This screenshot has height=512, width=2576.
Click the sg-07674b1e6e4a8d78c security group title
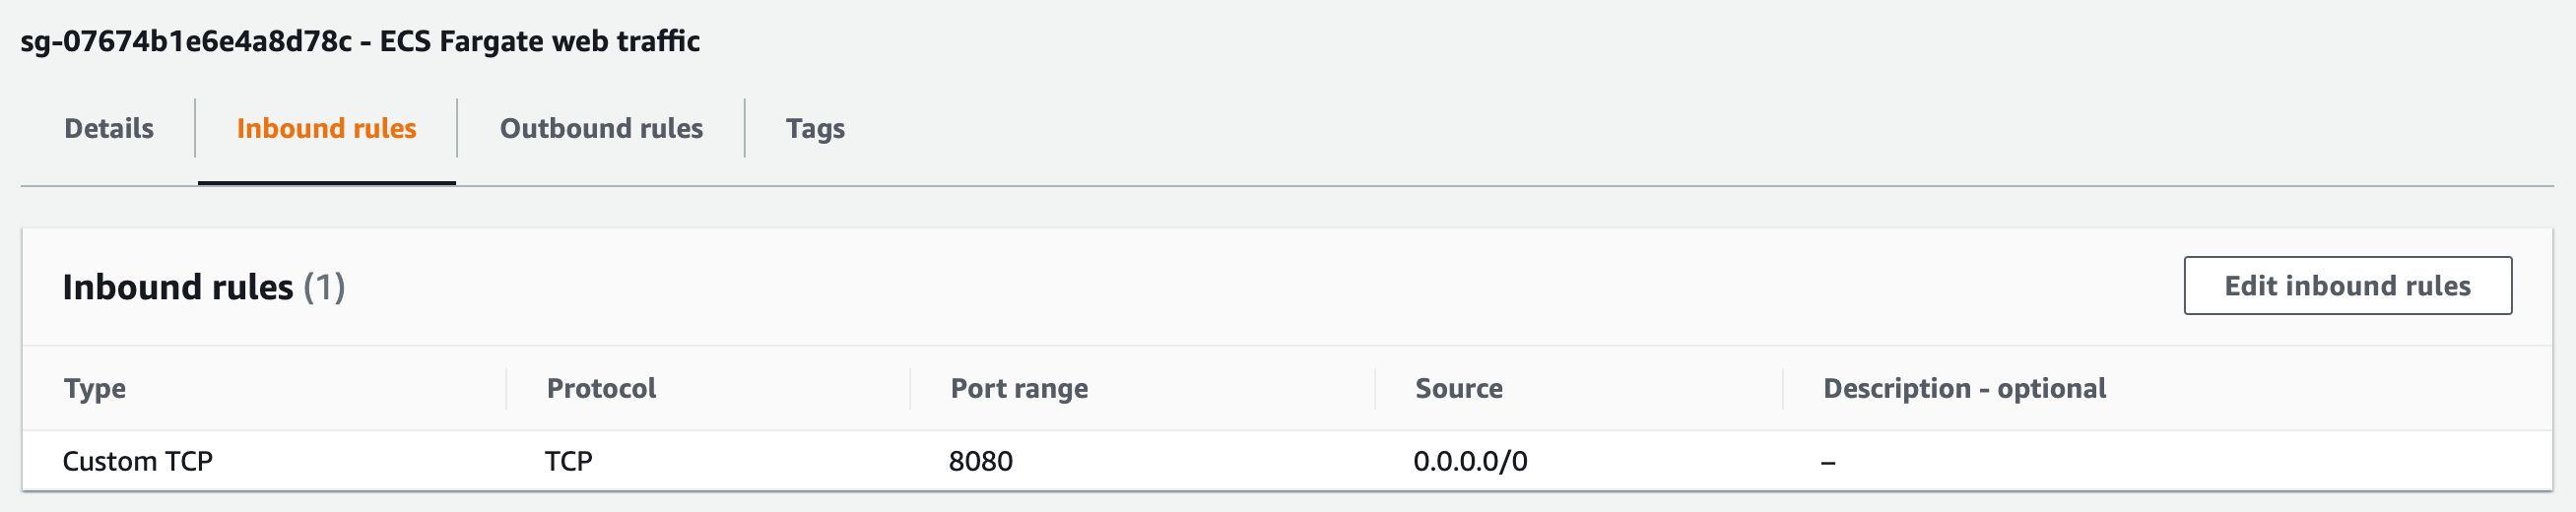coord(186,41)
